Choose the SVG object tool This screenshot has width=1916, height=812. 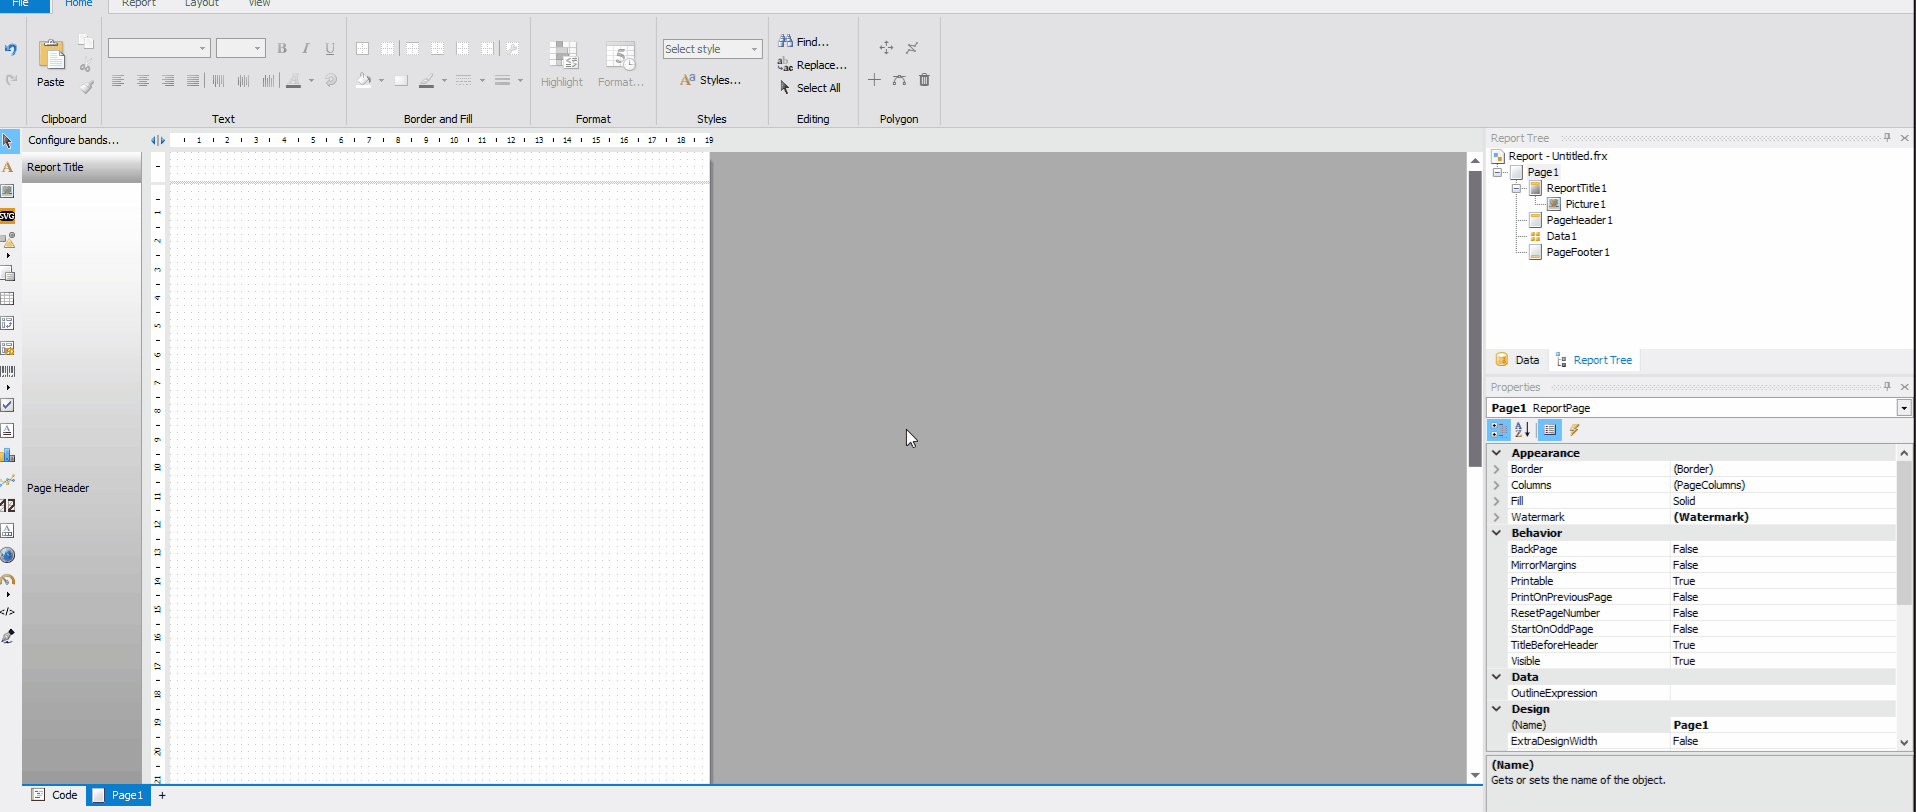click(8, 216)
